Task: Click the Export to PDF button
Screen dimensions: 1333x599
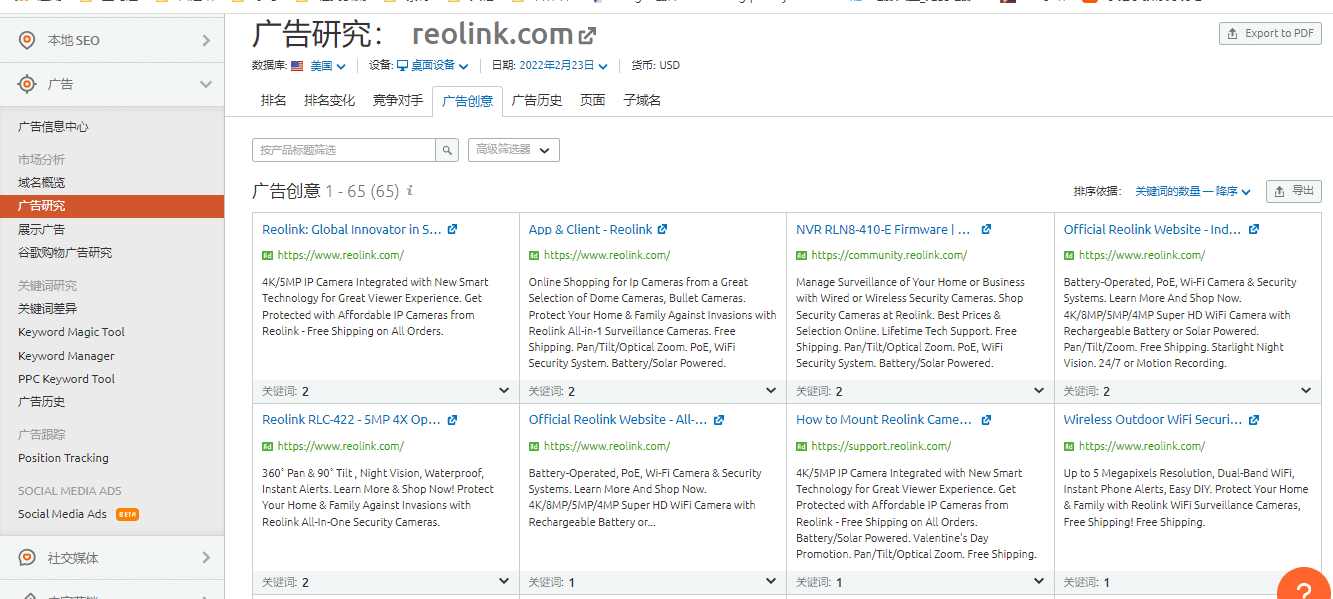Action: [1270, 33]
